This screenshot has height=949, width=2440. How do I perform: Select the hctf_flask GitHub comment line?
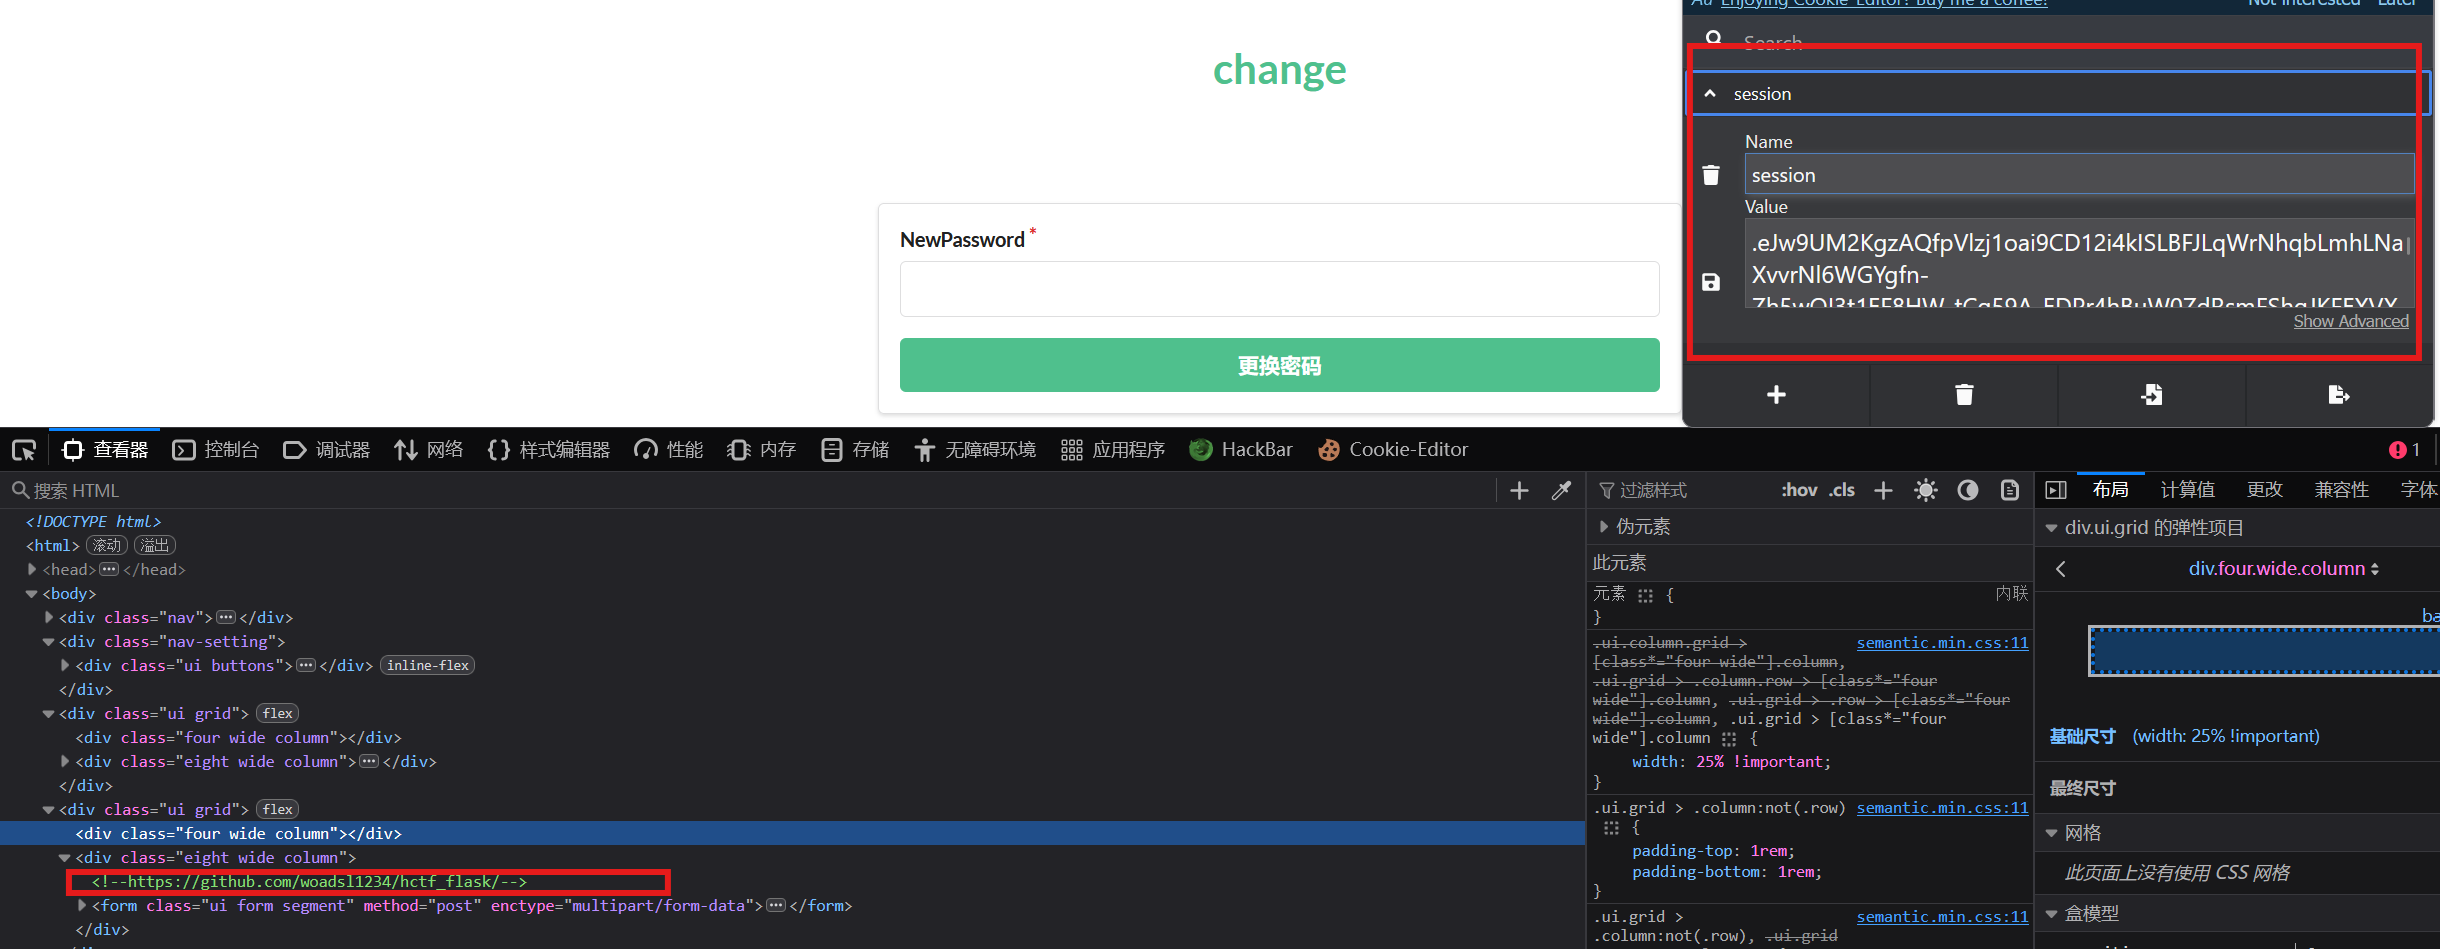pos(309,882)
